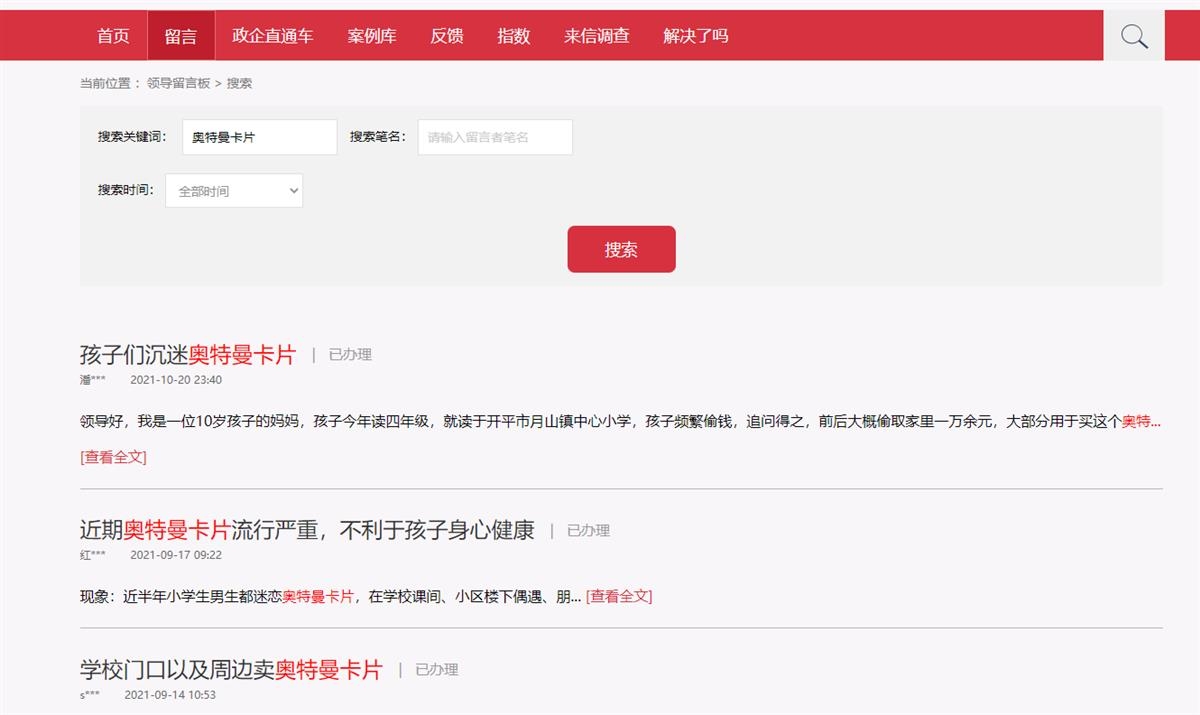Click 已办理 status beside 孩子们沉迷奥特曼卡片

tap(350, 354)
